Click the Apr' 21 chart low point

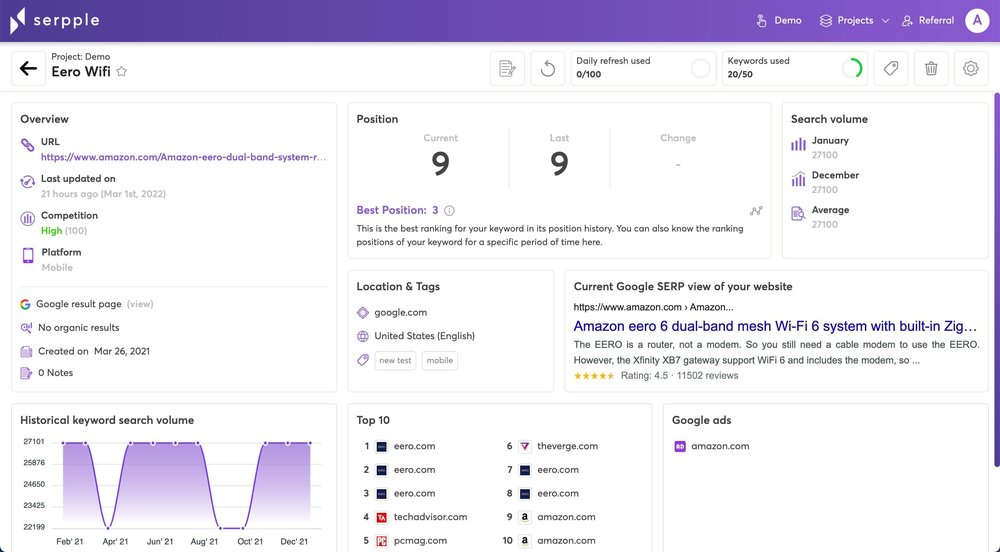tap(108, 528)
